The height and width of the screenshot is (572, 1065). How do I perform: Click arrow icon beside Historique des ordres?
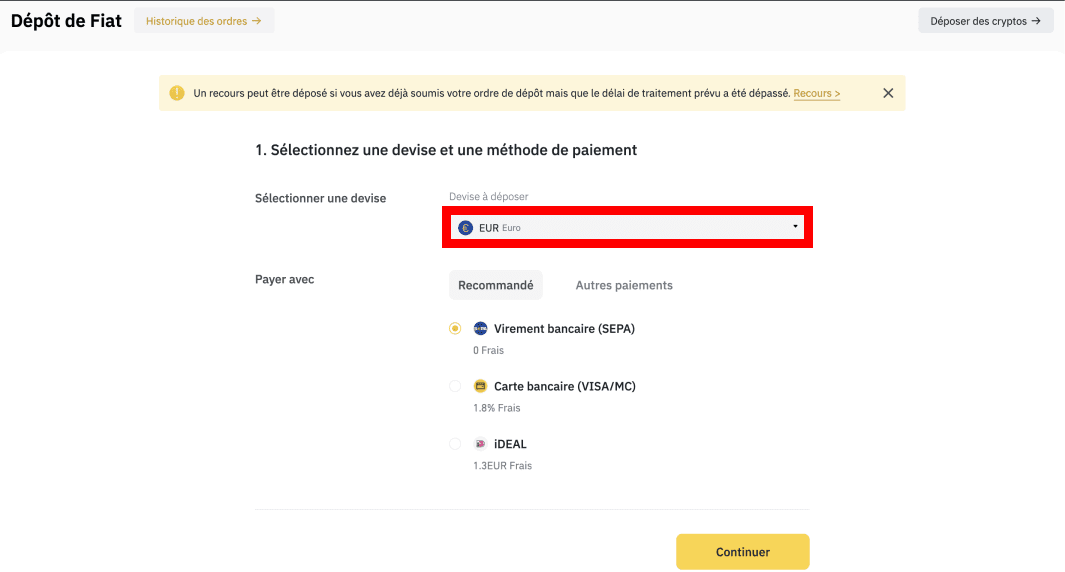point(257,21)
